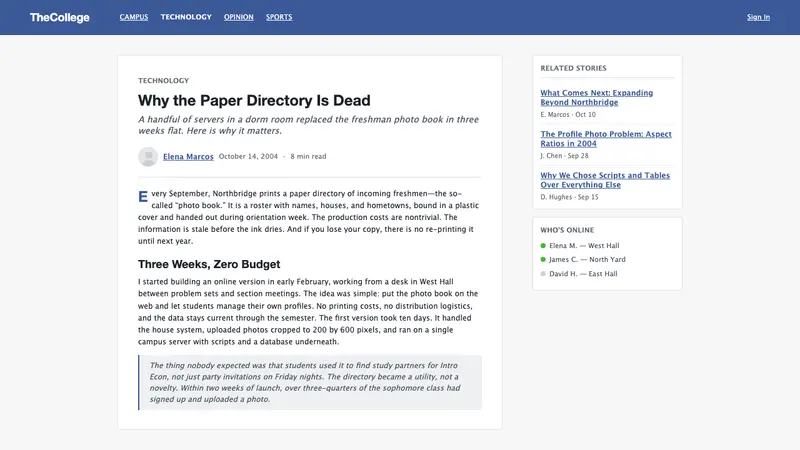Select 'Elena M. — West Hall' online entry

(584, 245)
